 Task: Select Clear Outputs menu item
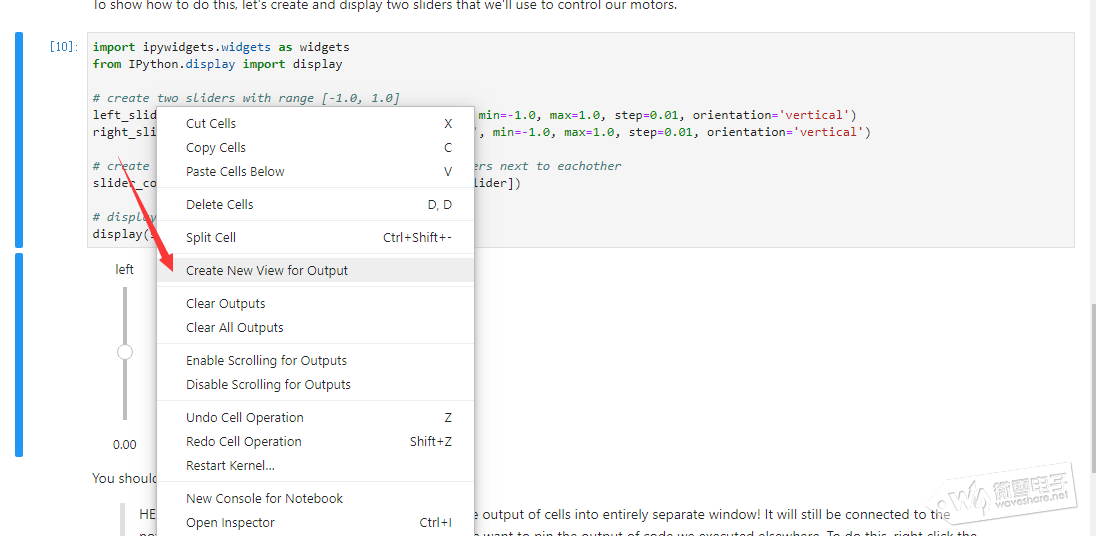pyautogui.click(x=226, y=303)
